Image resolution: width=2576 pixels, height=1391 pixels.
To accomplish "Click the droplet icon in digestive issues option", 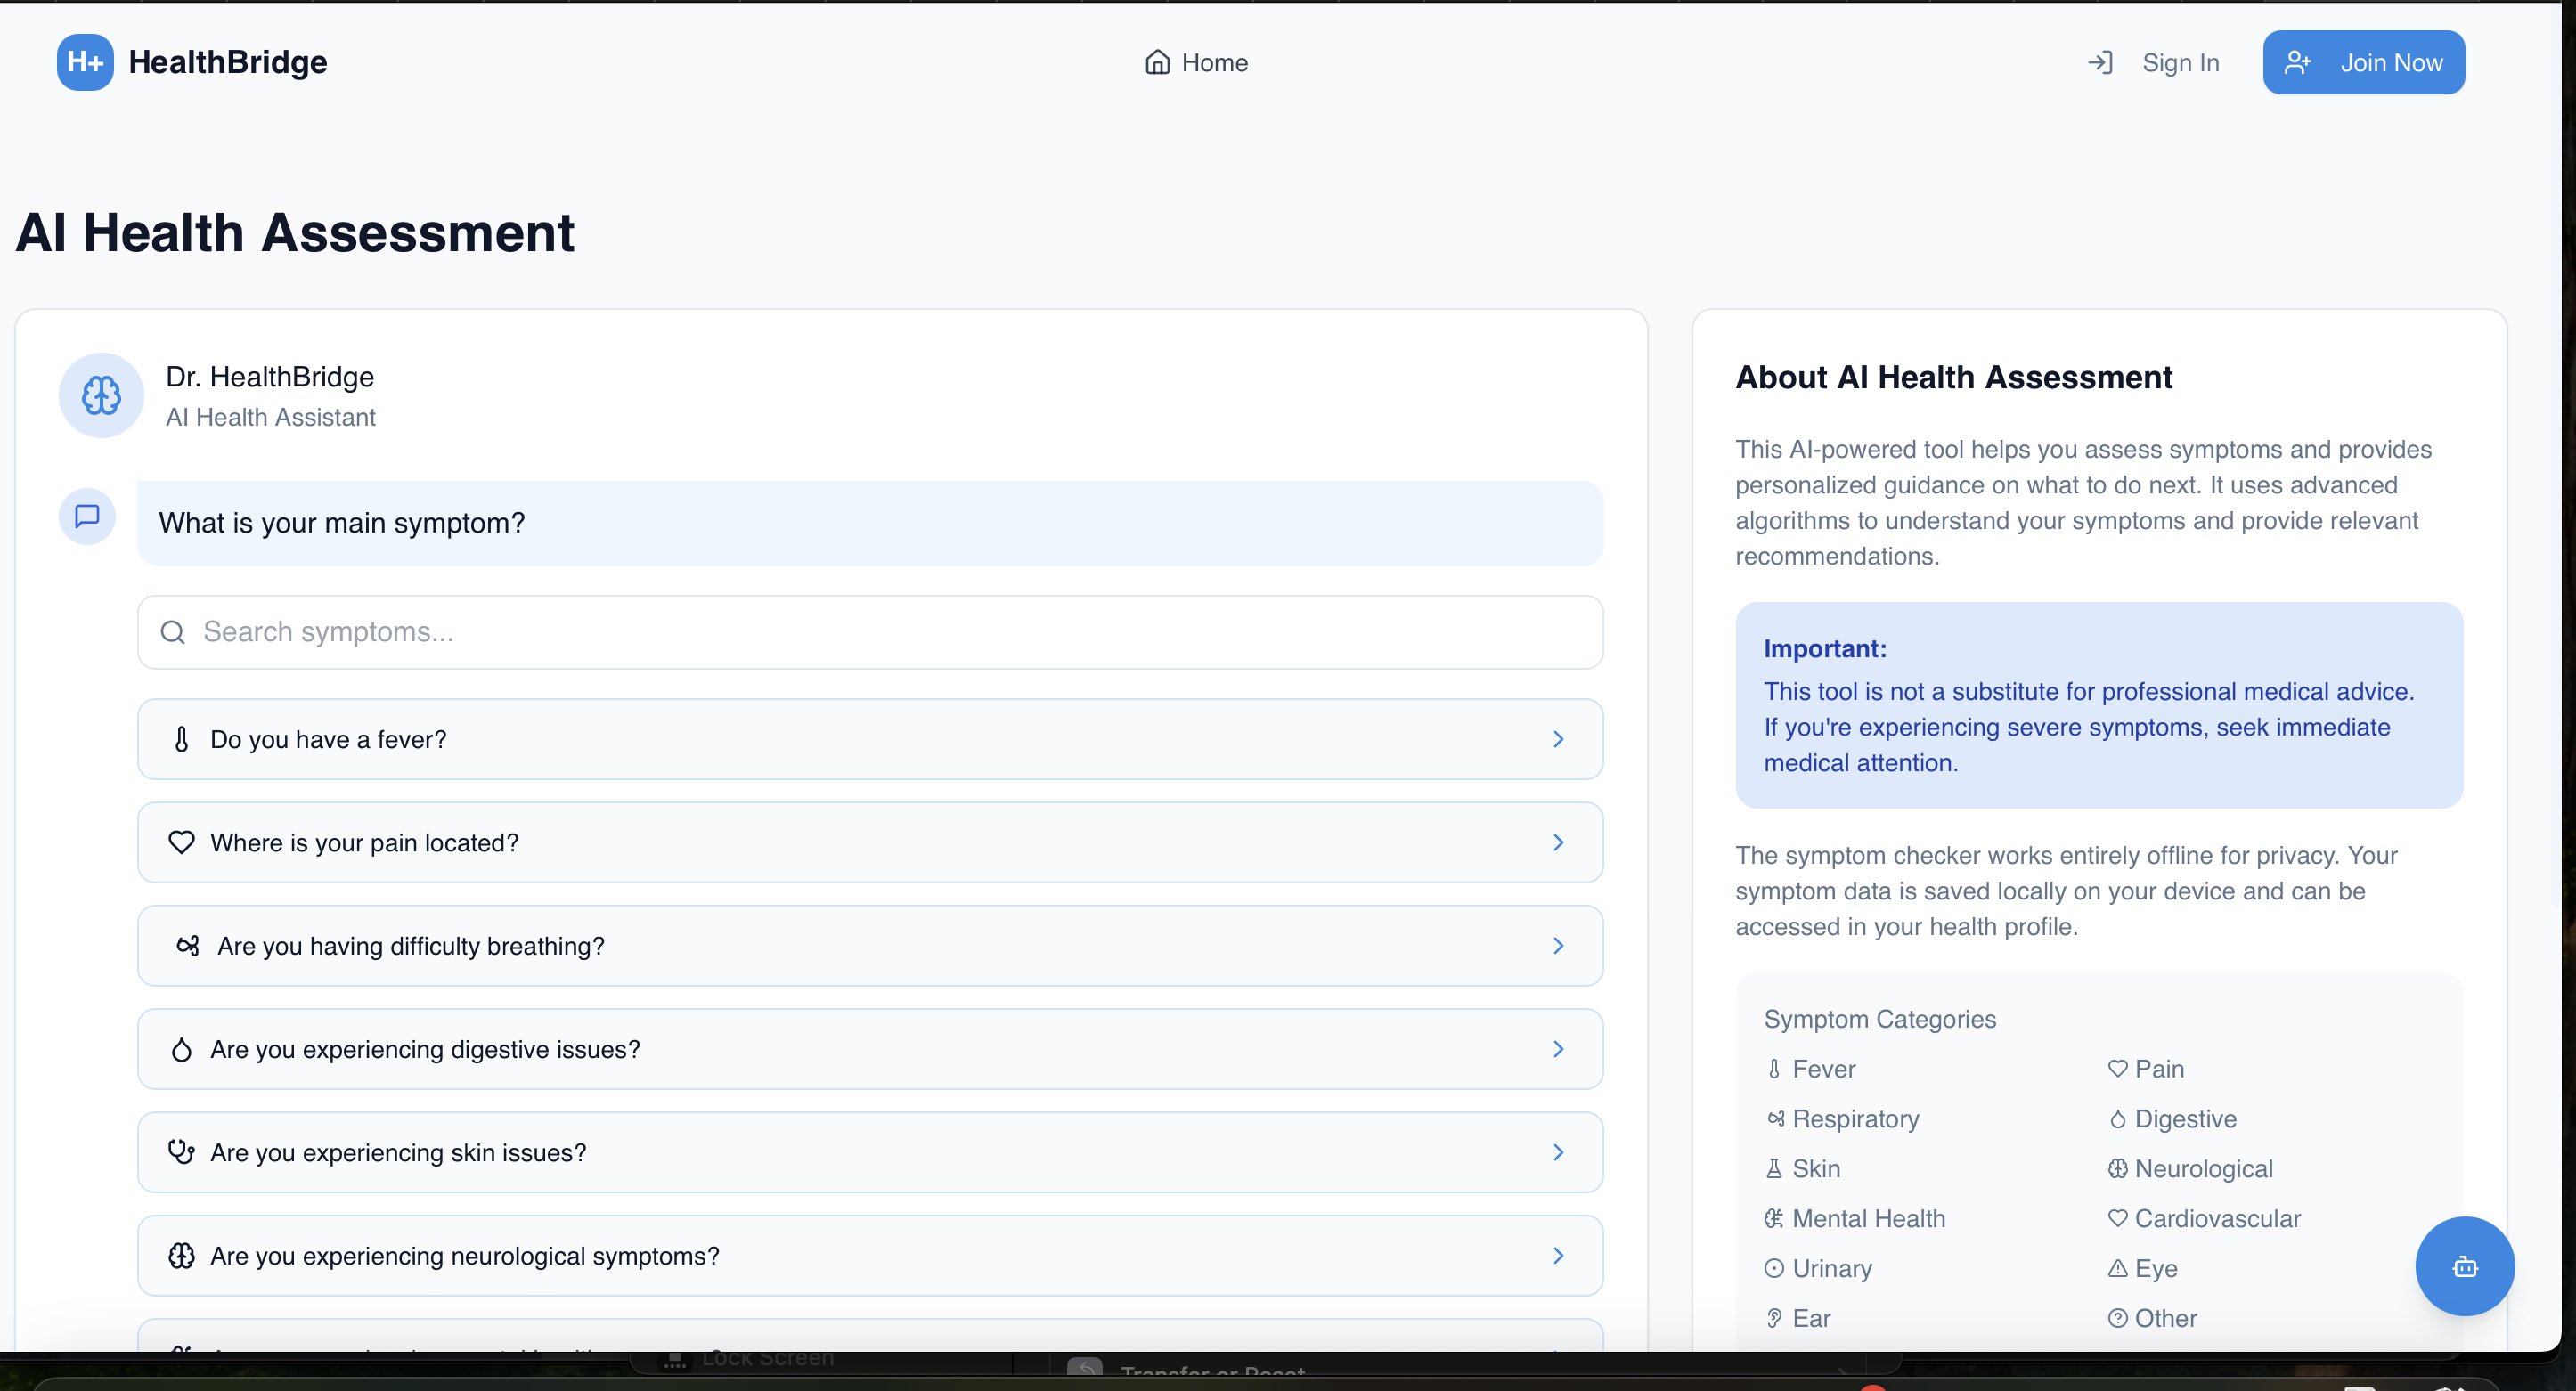I will tap(181, 1049).
